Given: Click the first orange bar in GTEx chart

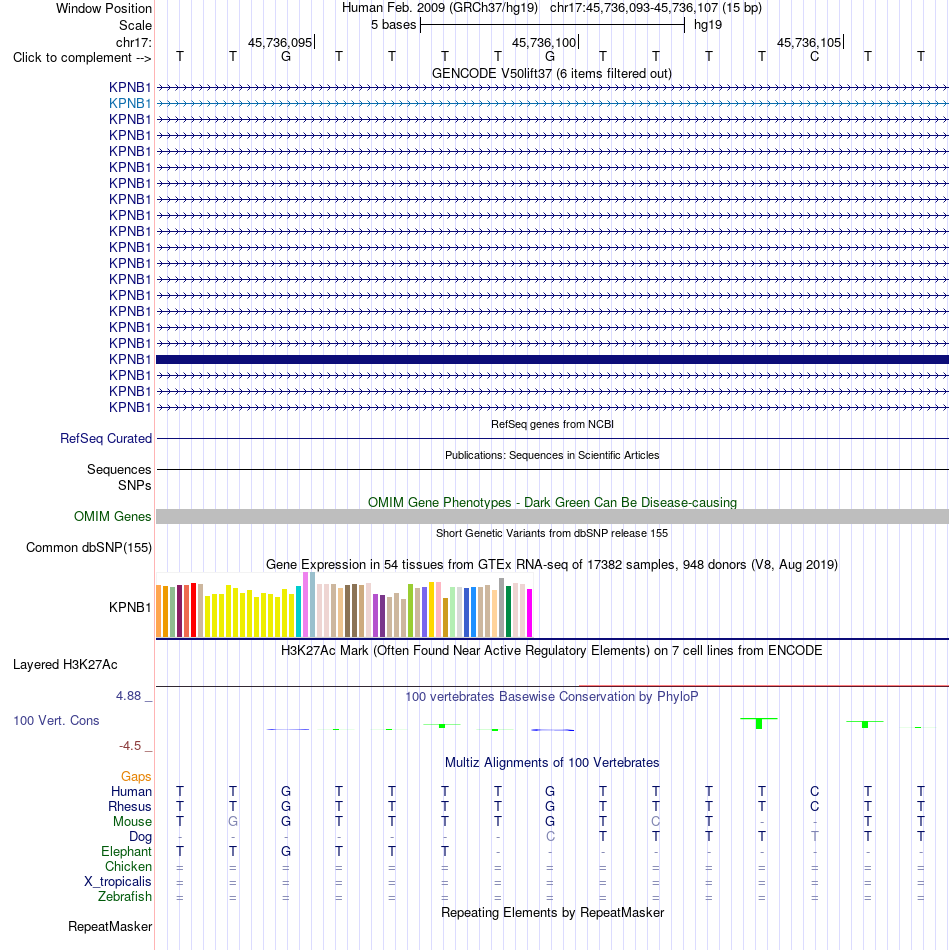Looking at the screenshot, I should (159, 611).
